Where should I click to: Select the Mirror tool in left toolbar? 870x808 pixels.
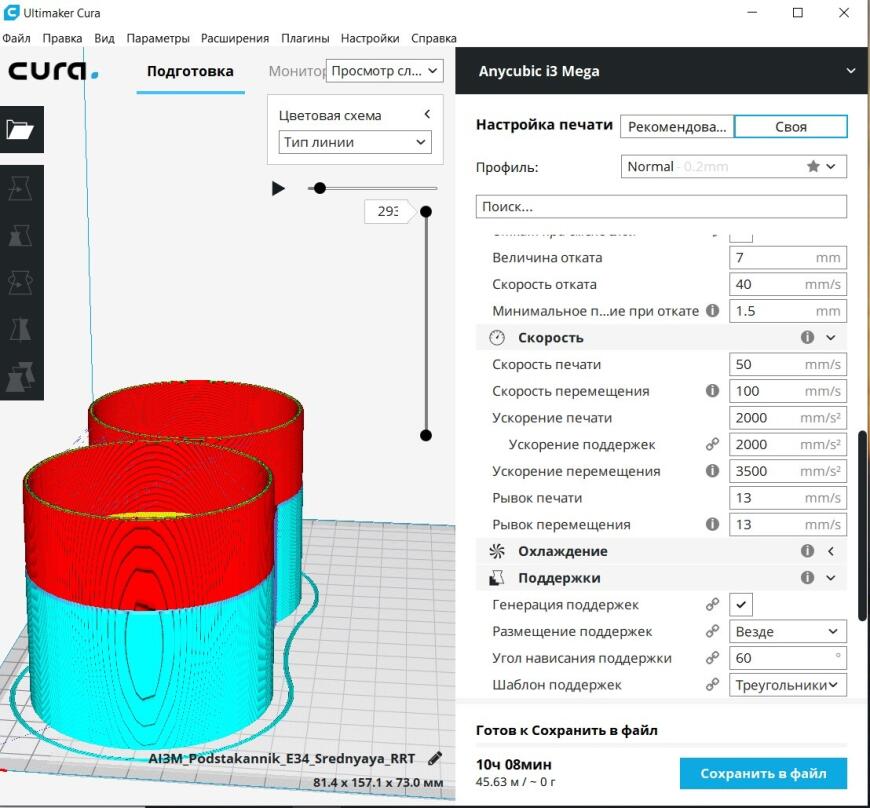pos(20,329)
